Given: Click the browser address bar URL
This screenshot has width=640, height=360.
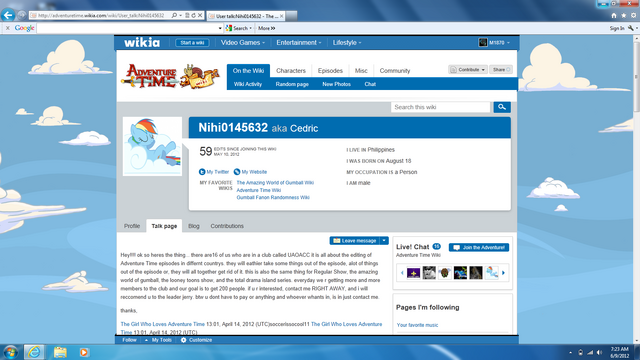Looking at the screenshot, I should pos(101,16).
